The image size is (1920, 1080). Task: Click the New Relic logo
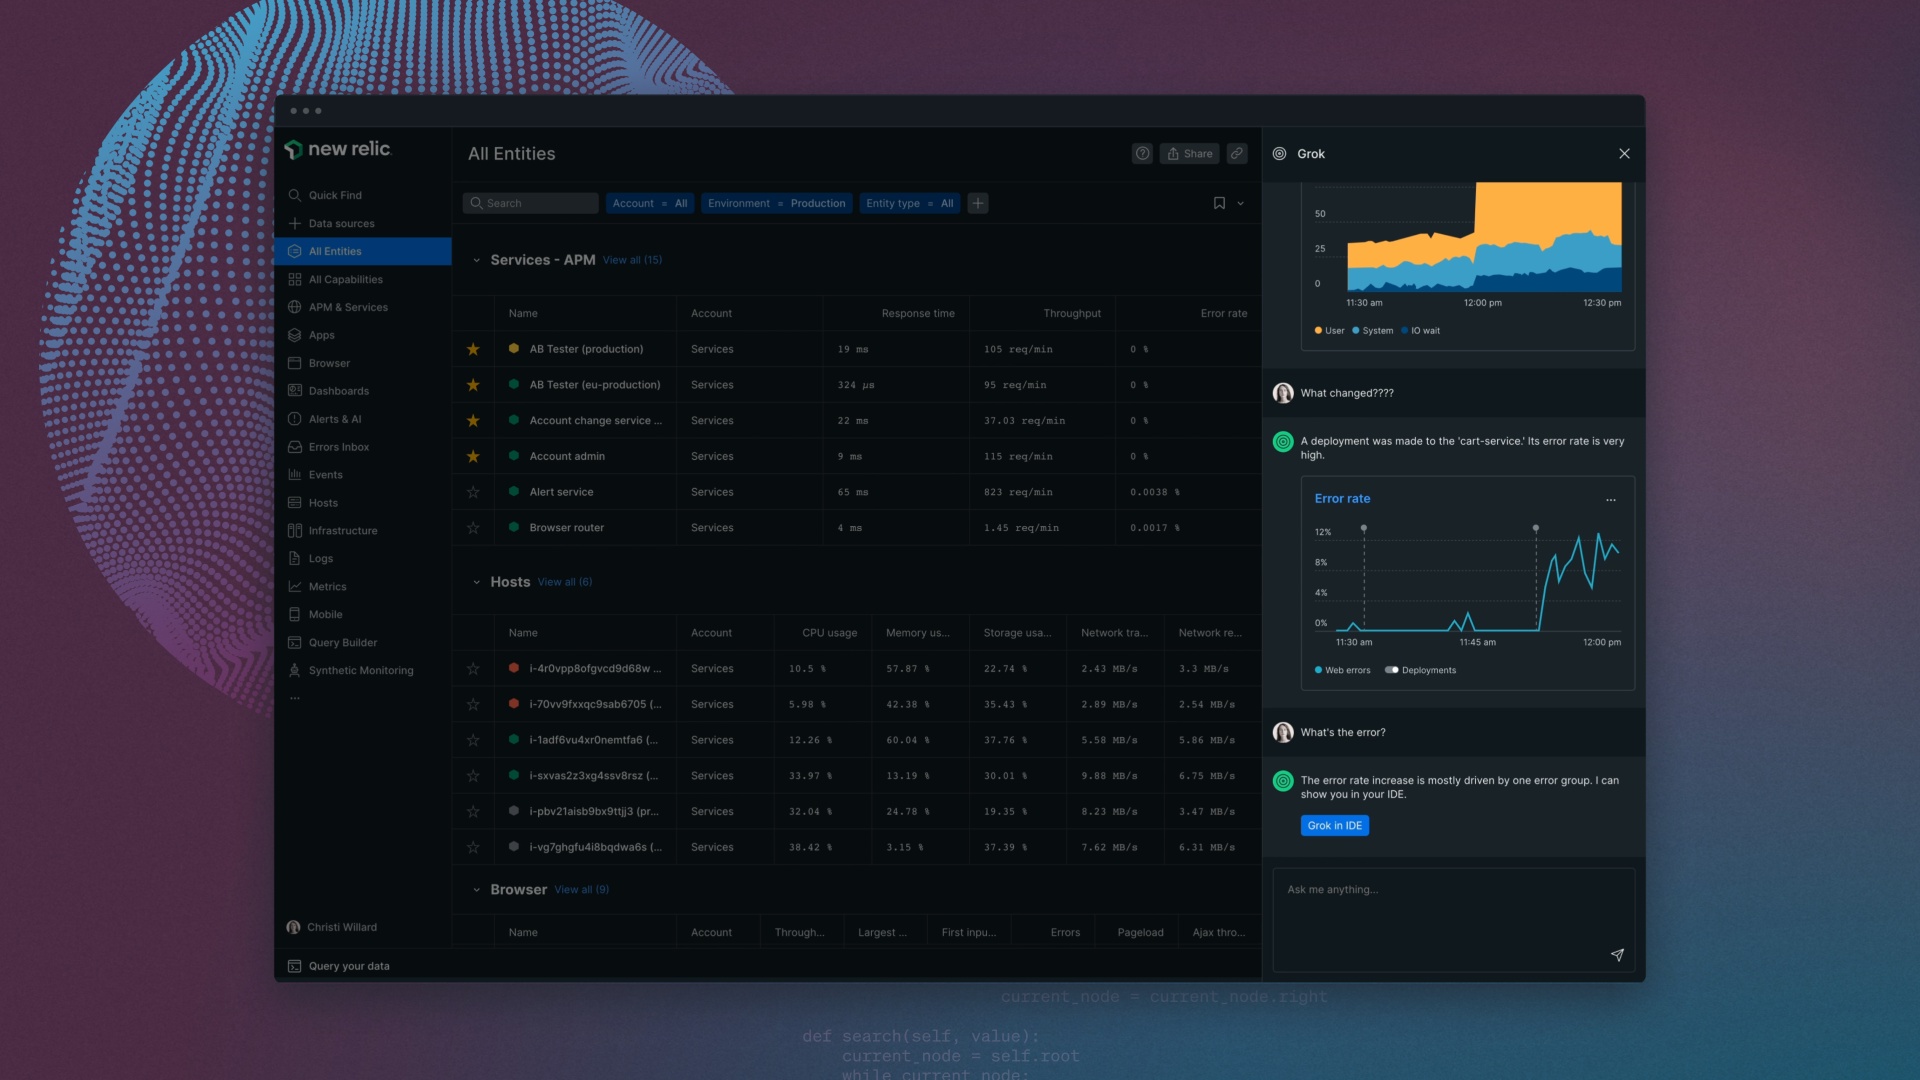pos(337,149)
